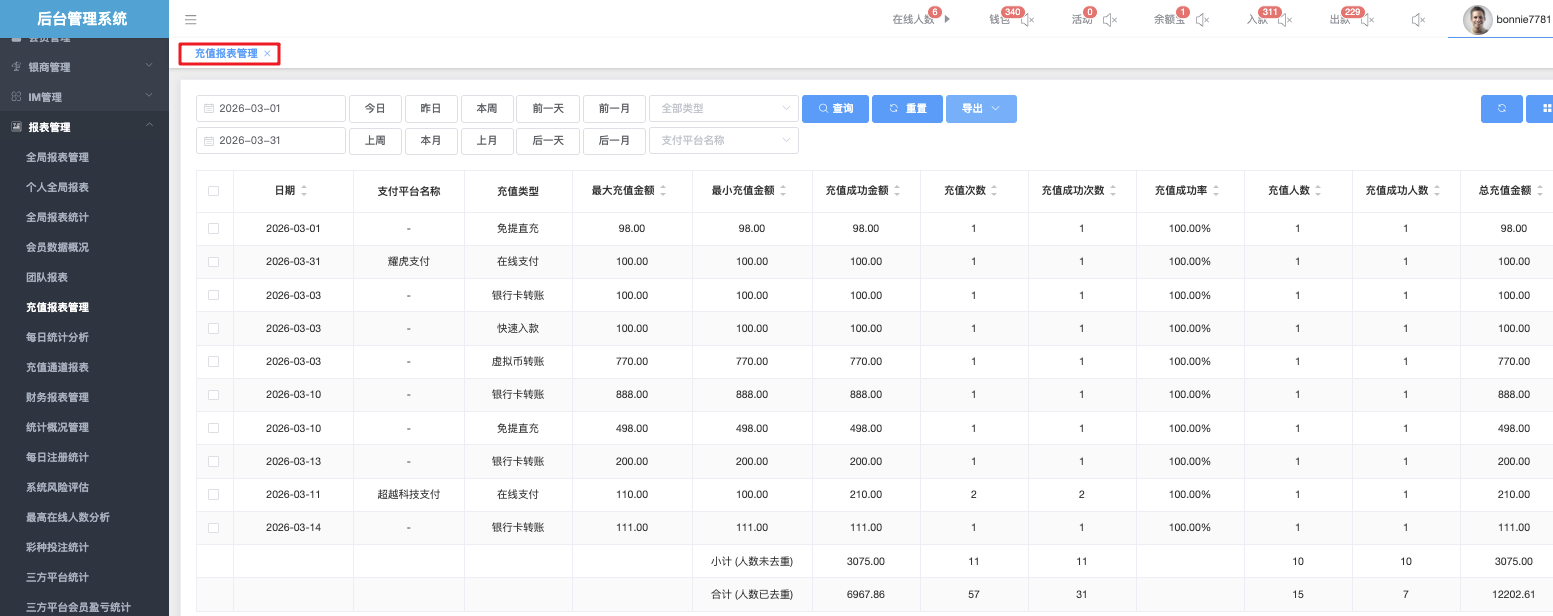Select the checkbox for the 2026-03-11 超越科技支付 row
This screenshot has width=1553, height=616.
[213, 494]
